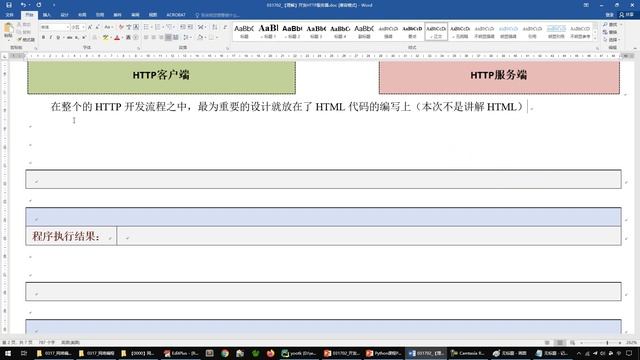Viewport: 640px width, 360px height.
Task: Click the 程序执行结果 table cell
Action: pyautogui.click(x=71, y=236)
